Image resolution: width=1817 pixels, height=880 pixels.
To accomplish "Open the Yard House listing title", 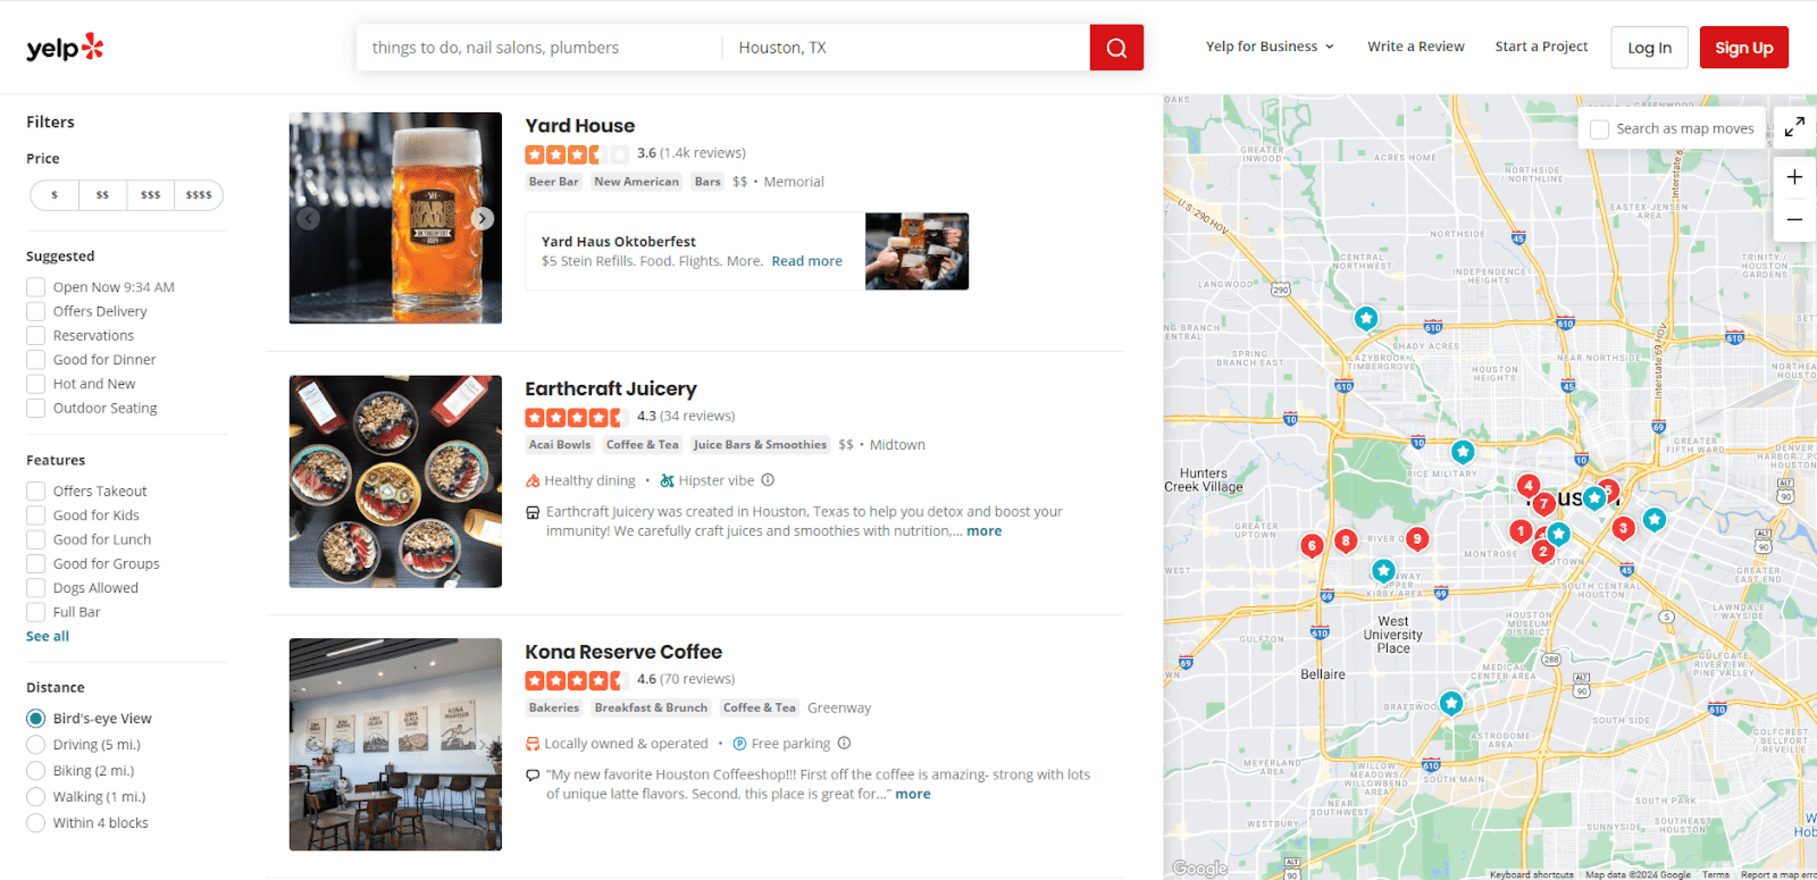I will pyautogui.click(x=580, y=126).
